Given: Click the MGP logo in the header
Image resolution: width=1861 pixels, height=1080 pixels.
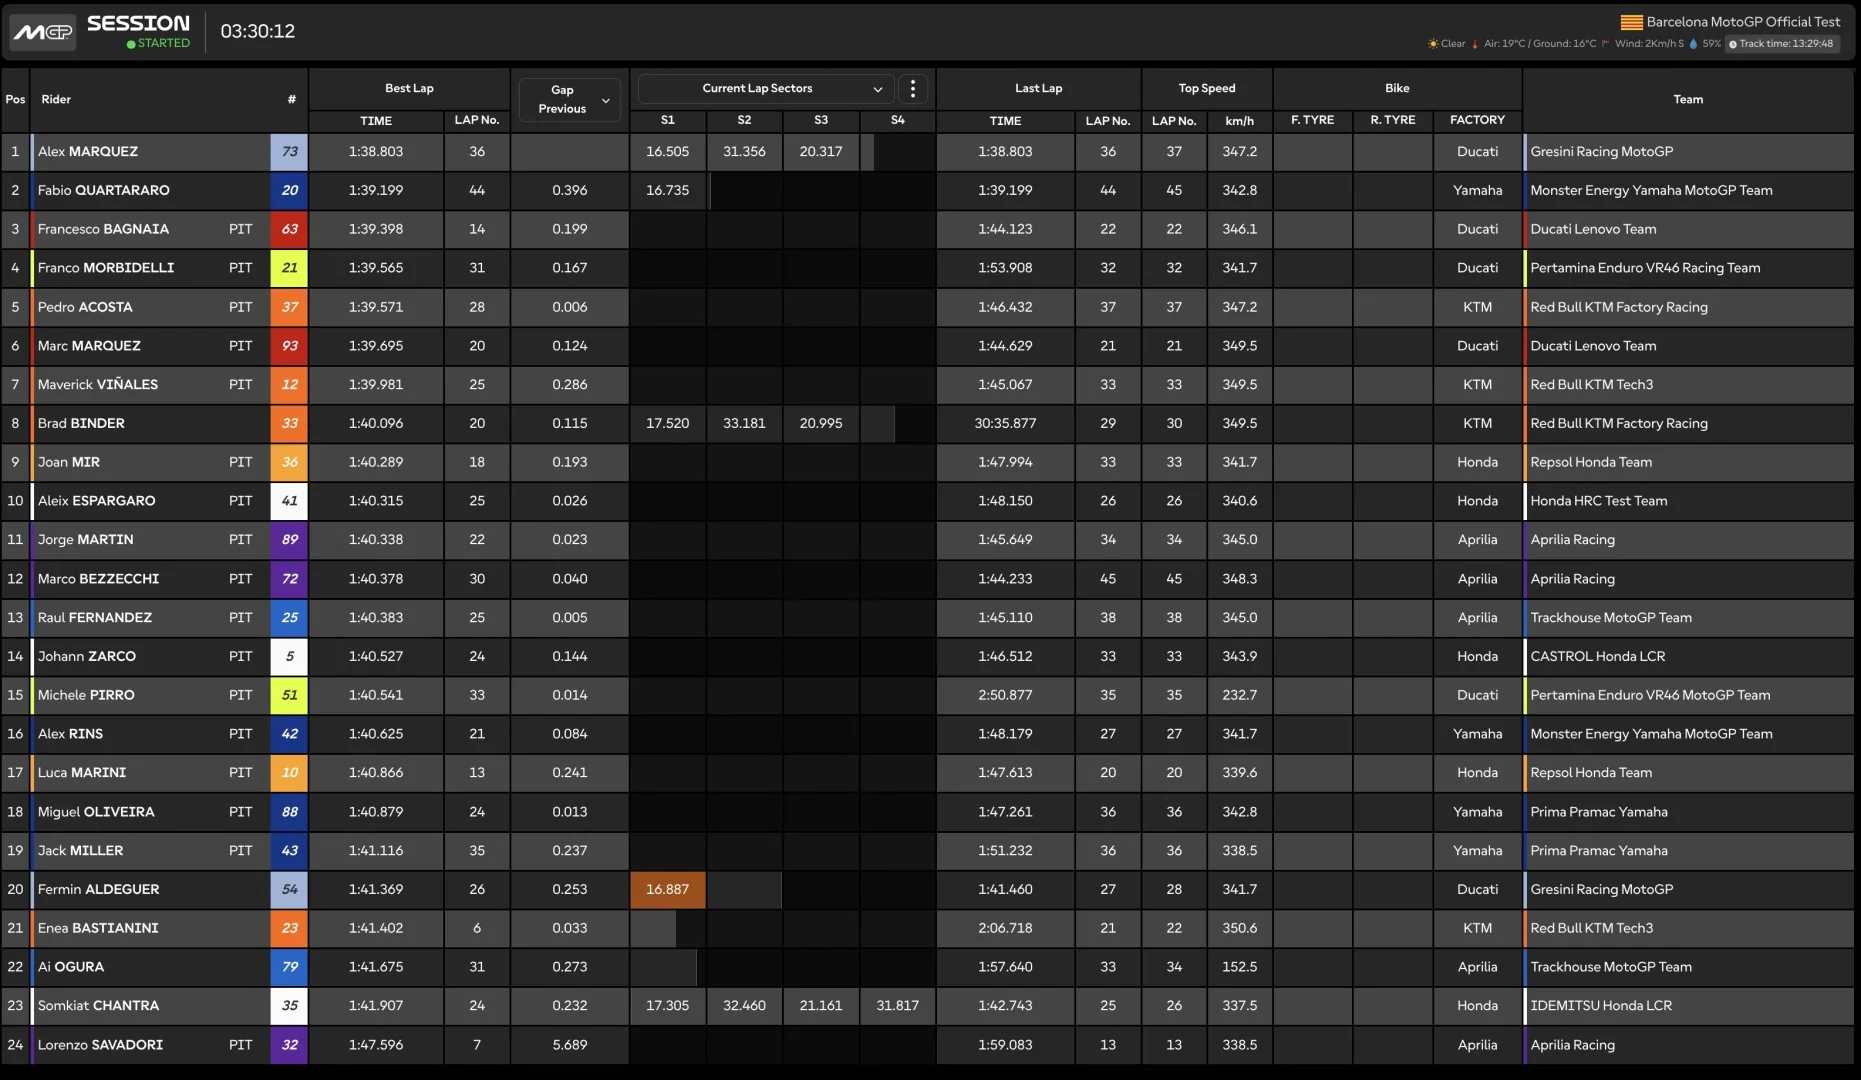Looking at the screenshot, I should (43, 32).
